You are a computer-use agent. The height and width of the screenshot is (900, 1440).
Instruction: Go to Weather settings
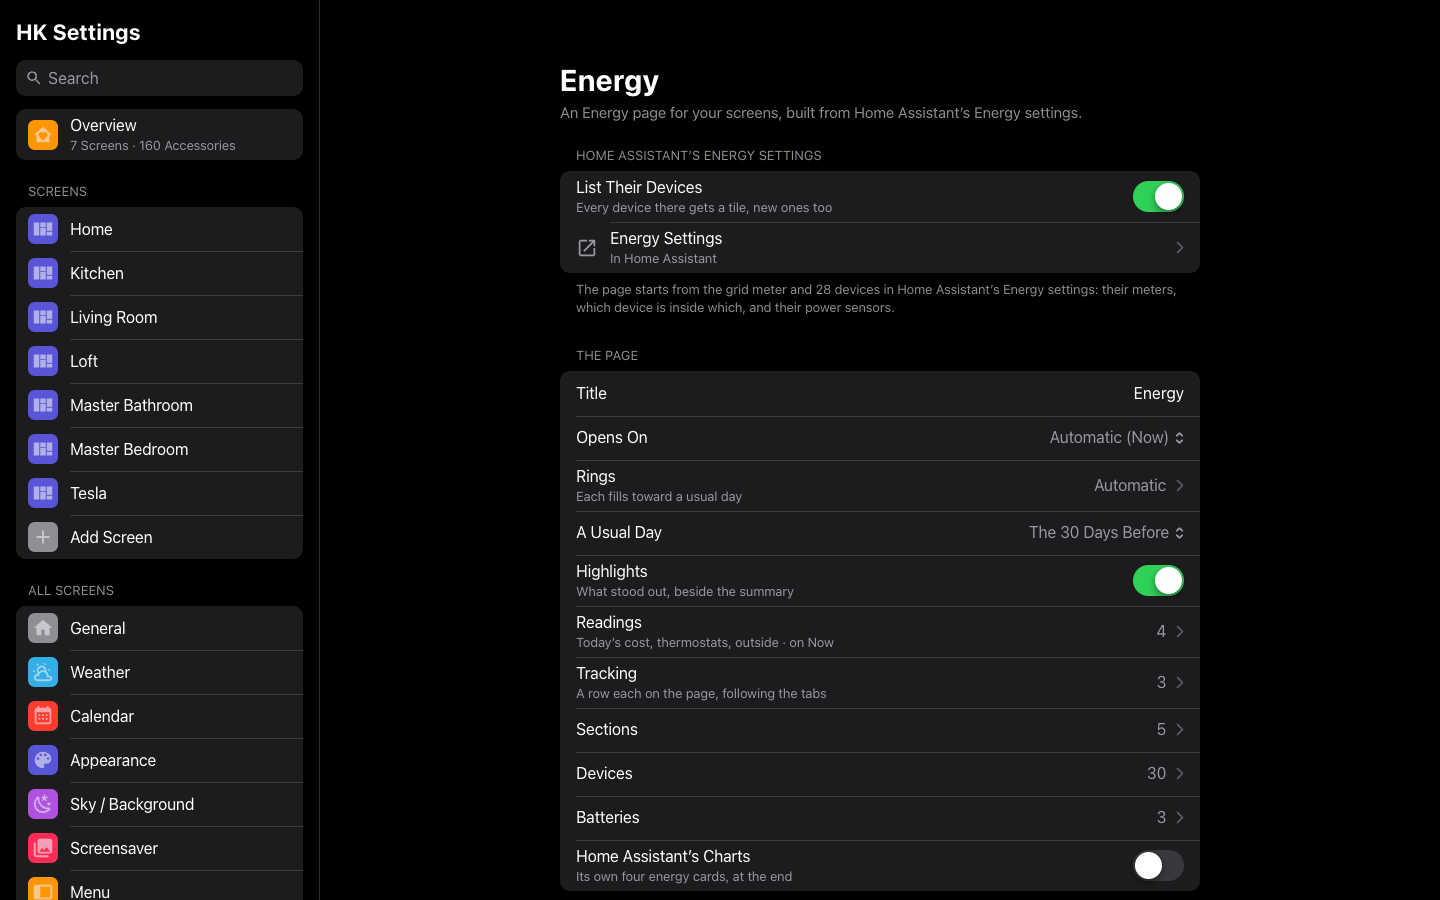[x=159, y=672]
